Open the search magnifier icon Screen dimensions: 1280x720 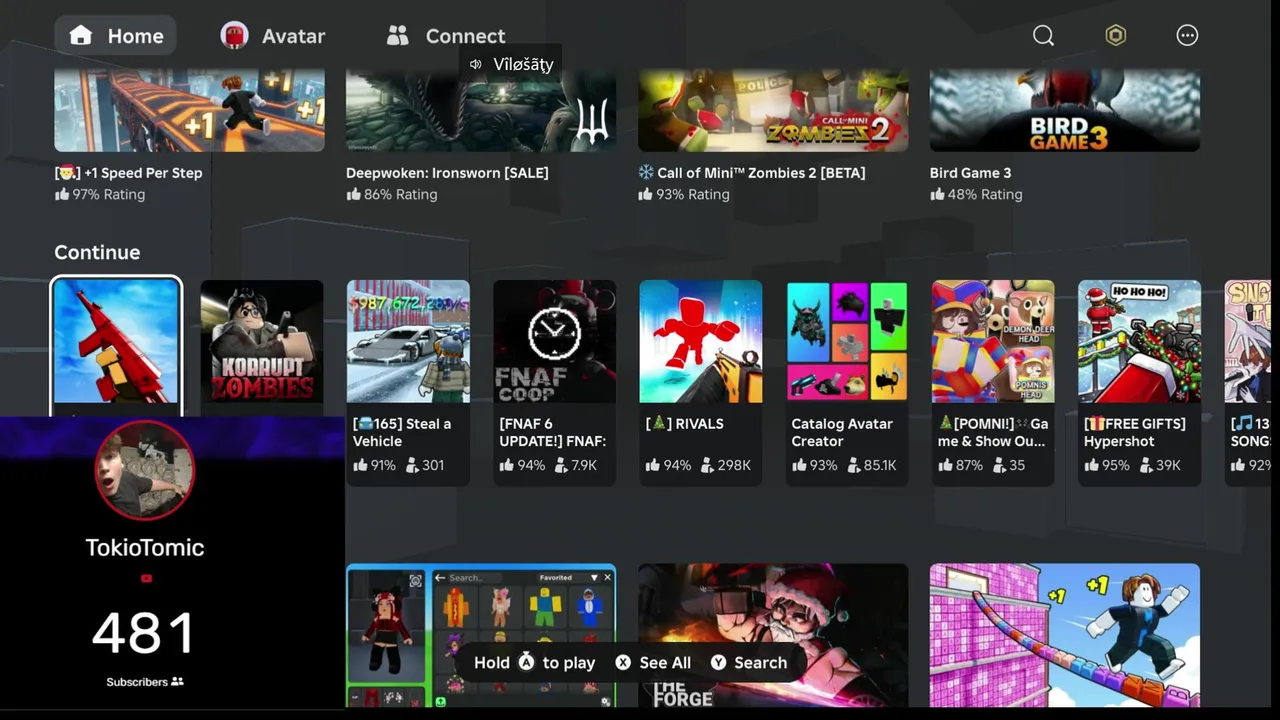1043,36
